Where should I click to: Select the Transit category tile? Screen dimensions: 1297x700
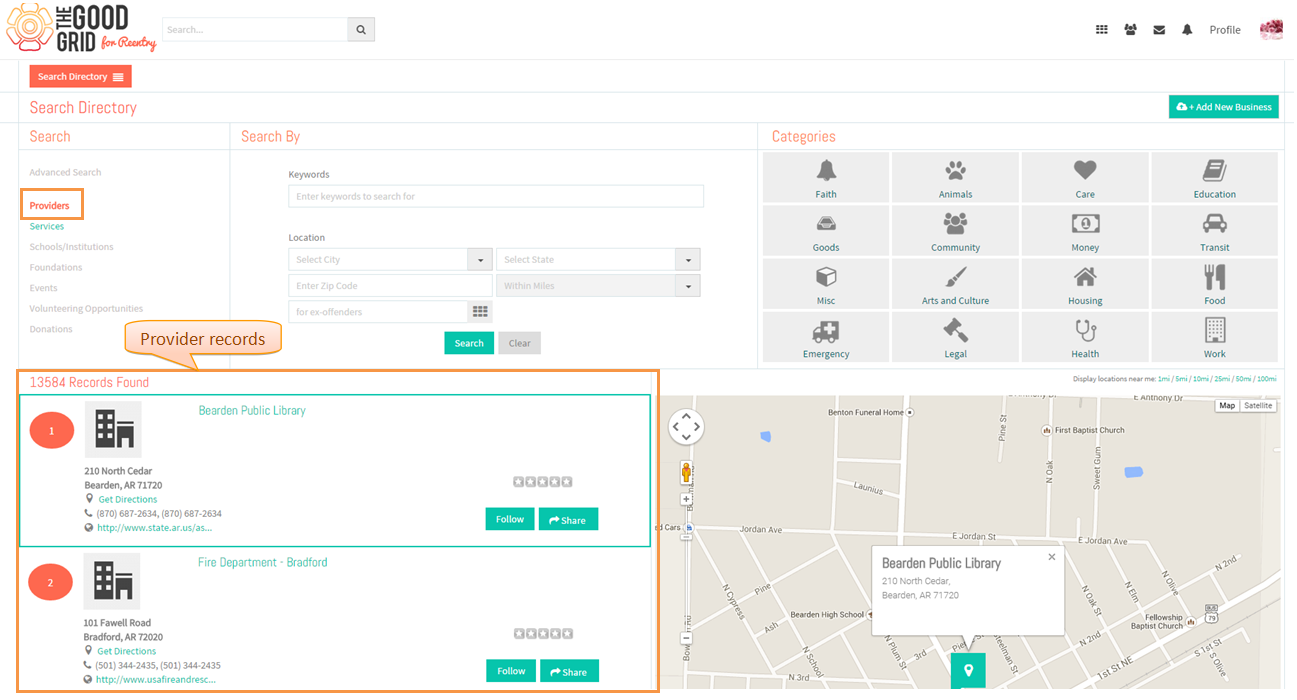click(x=1214, y=230)
